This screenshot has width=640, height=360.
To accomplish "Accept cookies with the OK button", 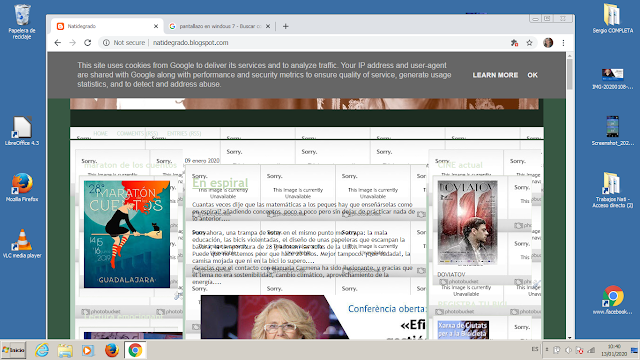I will tap(532, 75).
